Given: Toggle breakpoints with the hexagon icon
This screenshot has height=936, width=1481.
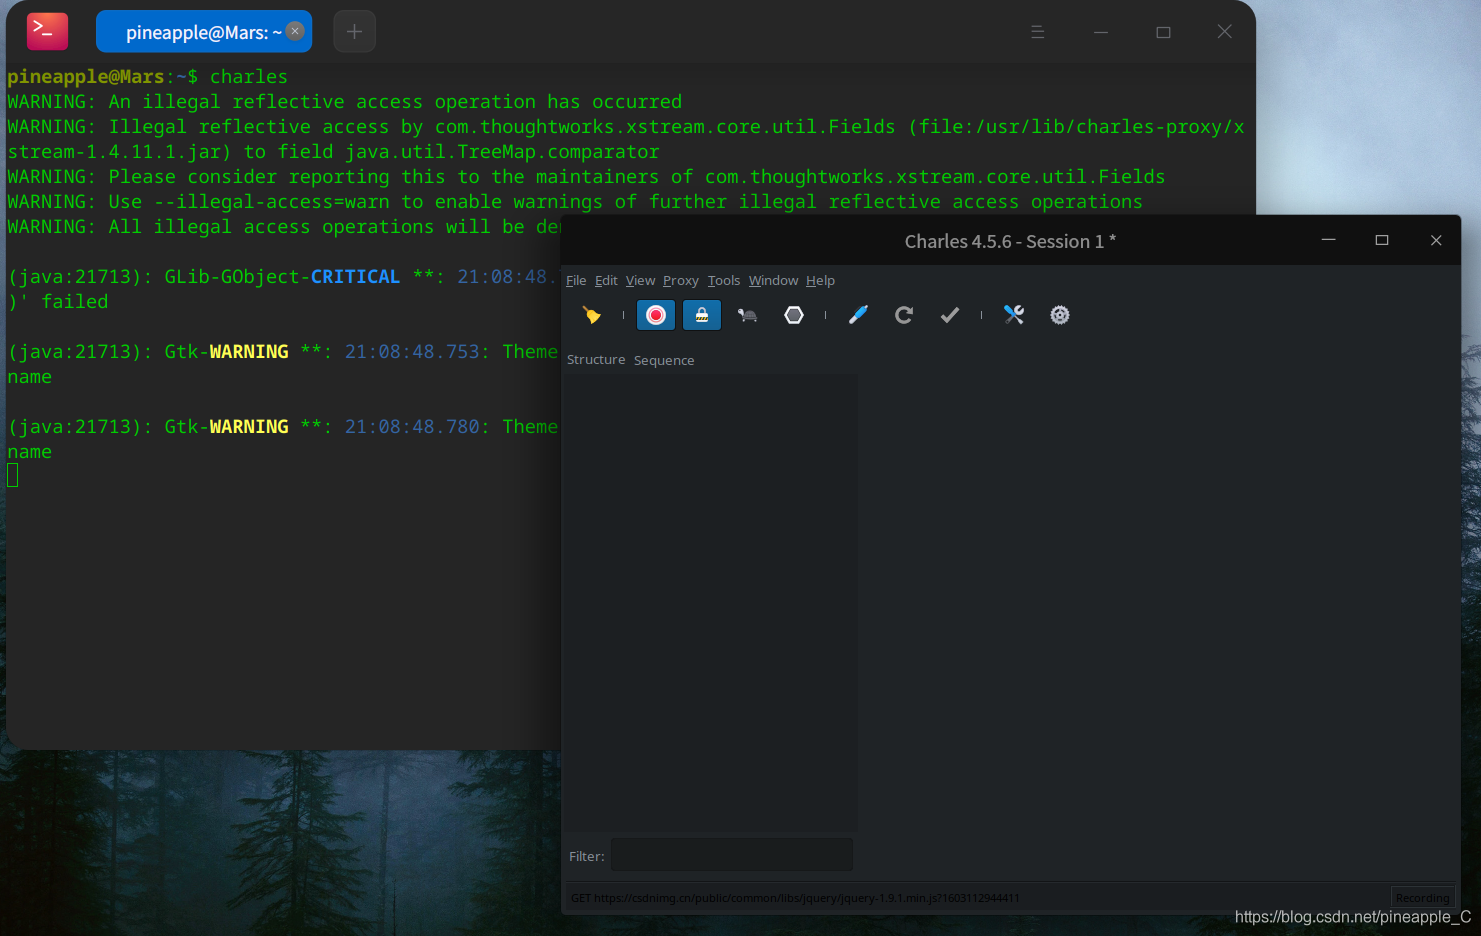Looking at the screenshot, I should pyautogui.click(x=794, y=315).
